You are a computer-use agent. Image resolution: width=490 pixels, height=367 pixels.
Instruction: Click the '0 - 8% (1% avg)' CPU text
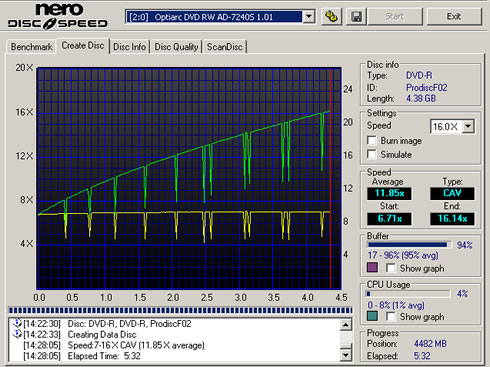395,305
